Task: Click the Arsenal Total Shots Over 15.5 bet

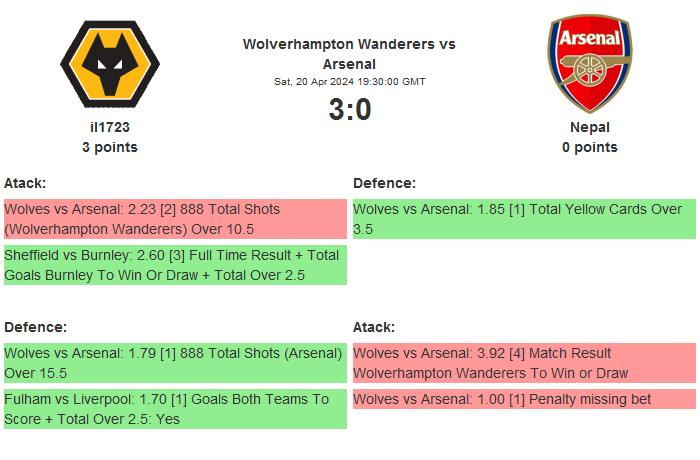Action: point(175,363)
